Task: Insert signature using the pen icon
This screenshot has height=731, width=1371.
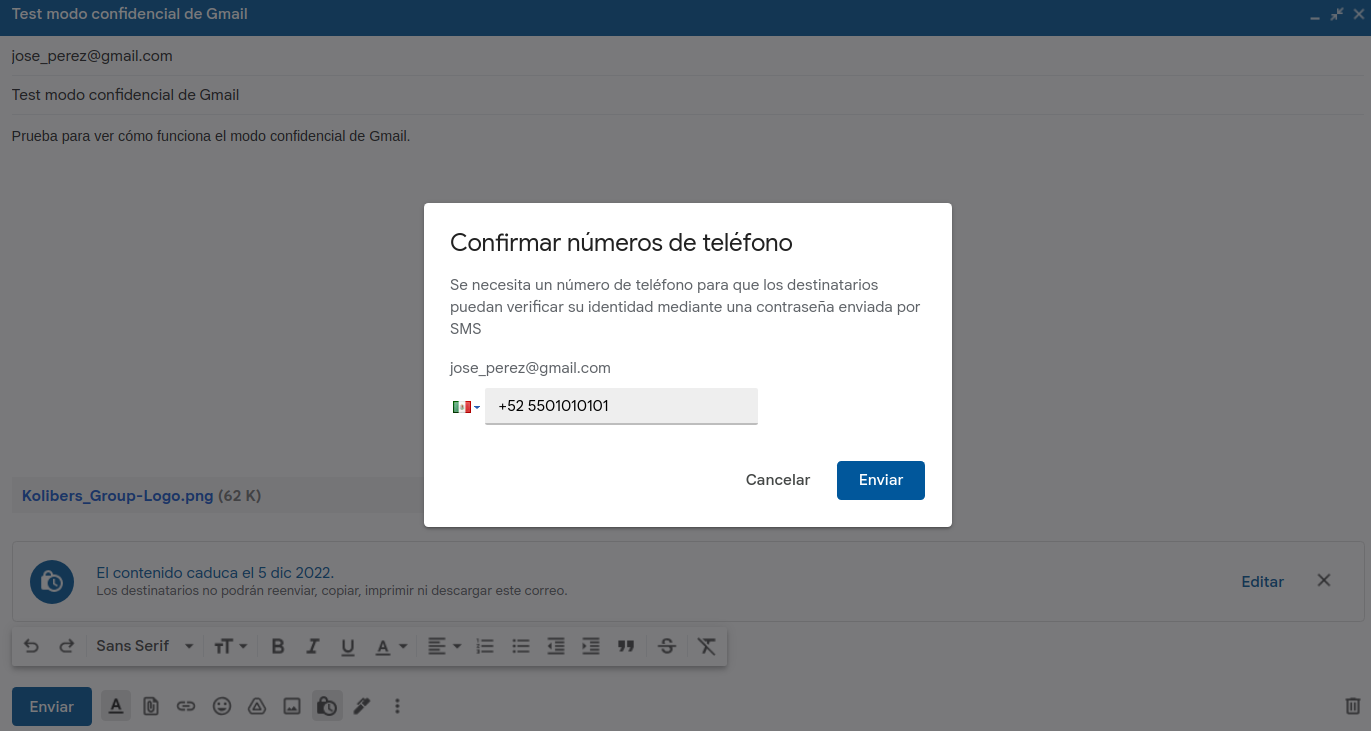Action: click(x=362, y=706)
